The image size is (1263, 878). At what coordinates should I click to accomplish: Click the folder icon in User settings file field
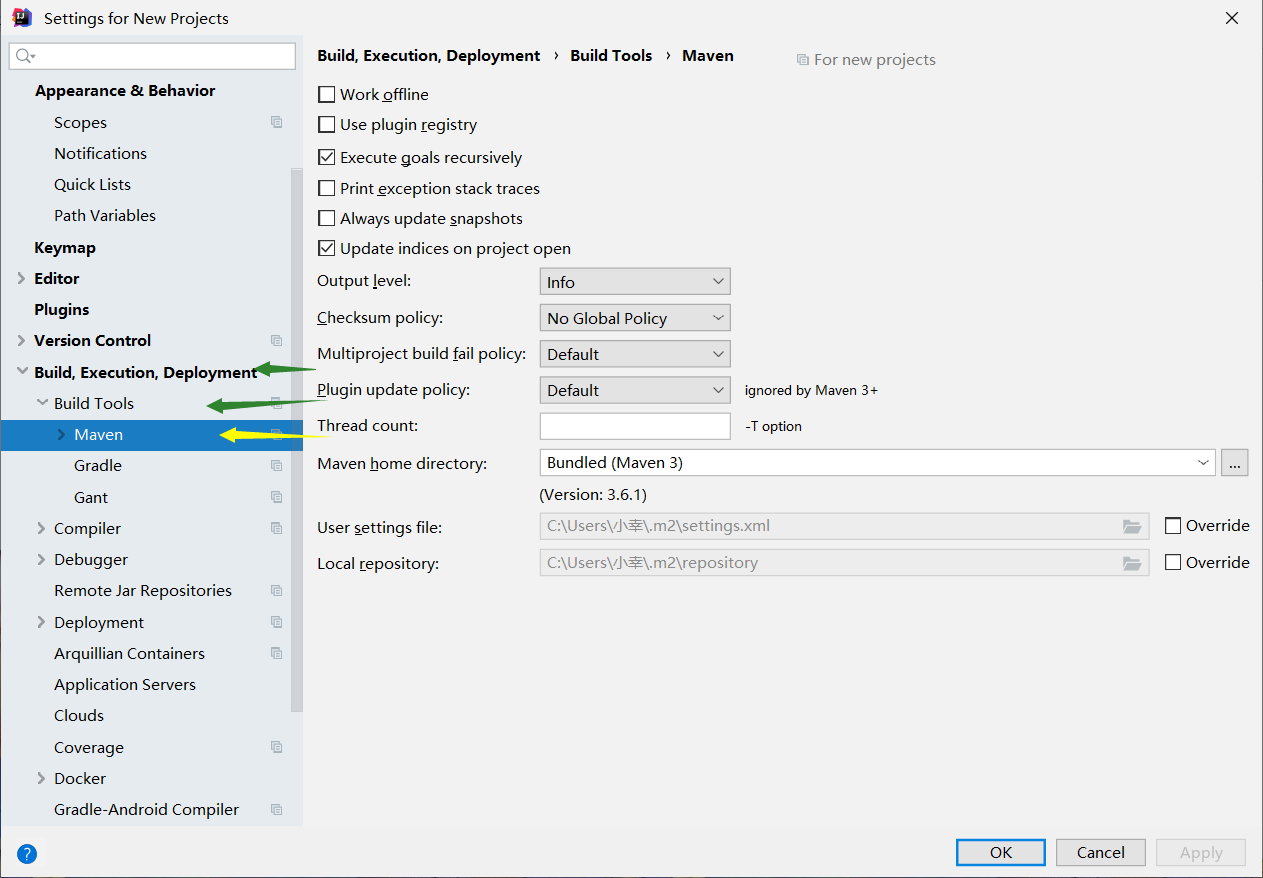click(x=1132, y=526)
